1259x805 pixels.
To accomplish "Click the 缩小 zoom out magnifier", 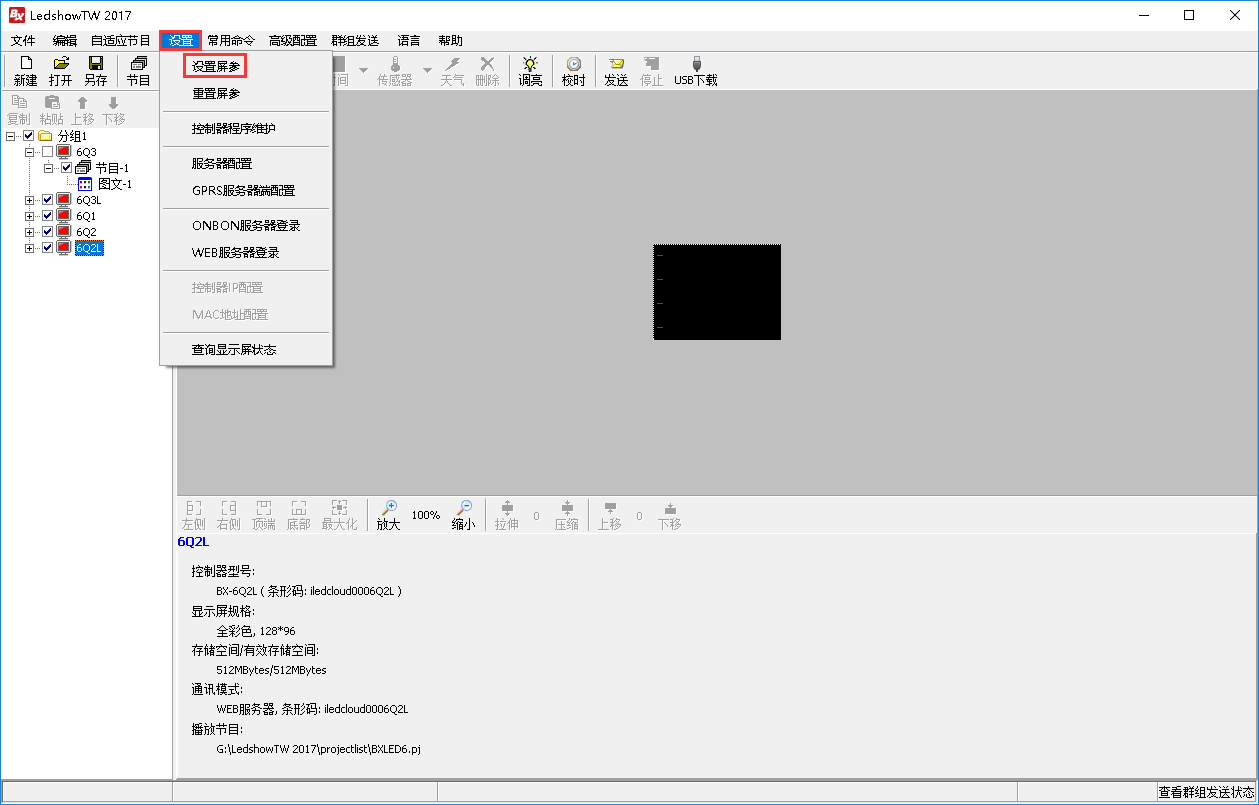I will click(x=463, y=508).
